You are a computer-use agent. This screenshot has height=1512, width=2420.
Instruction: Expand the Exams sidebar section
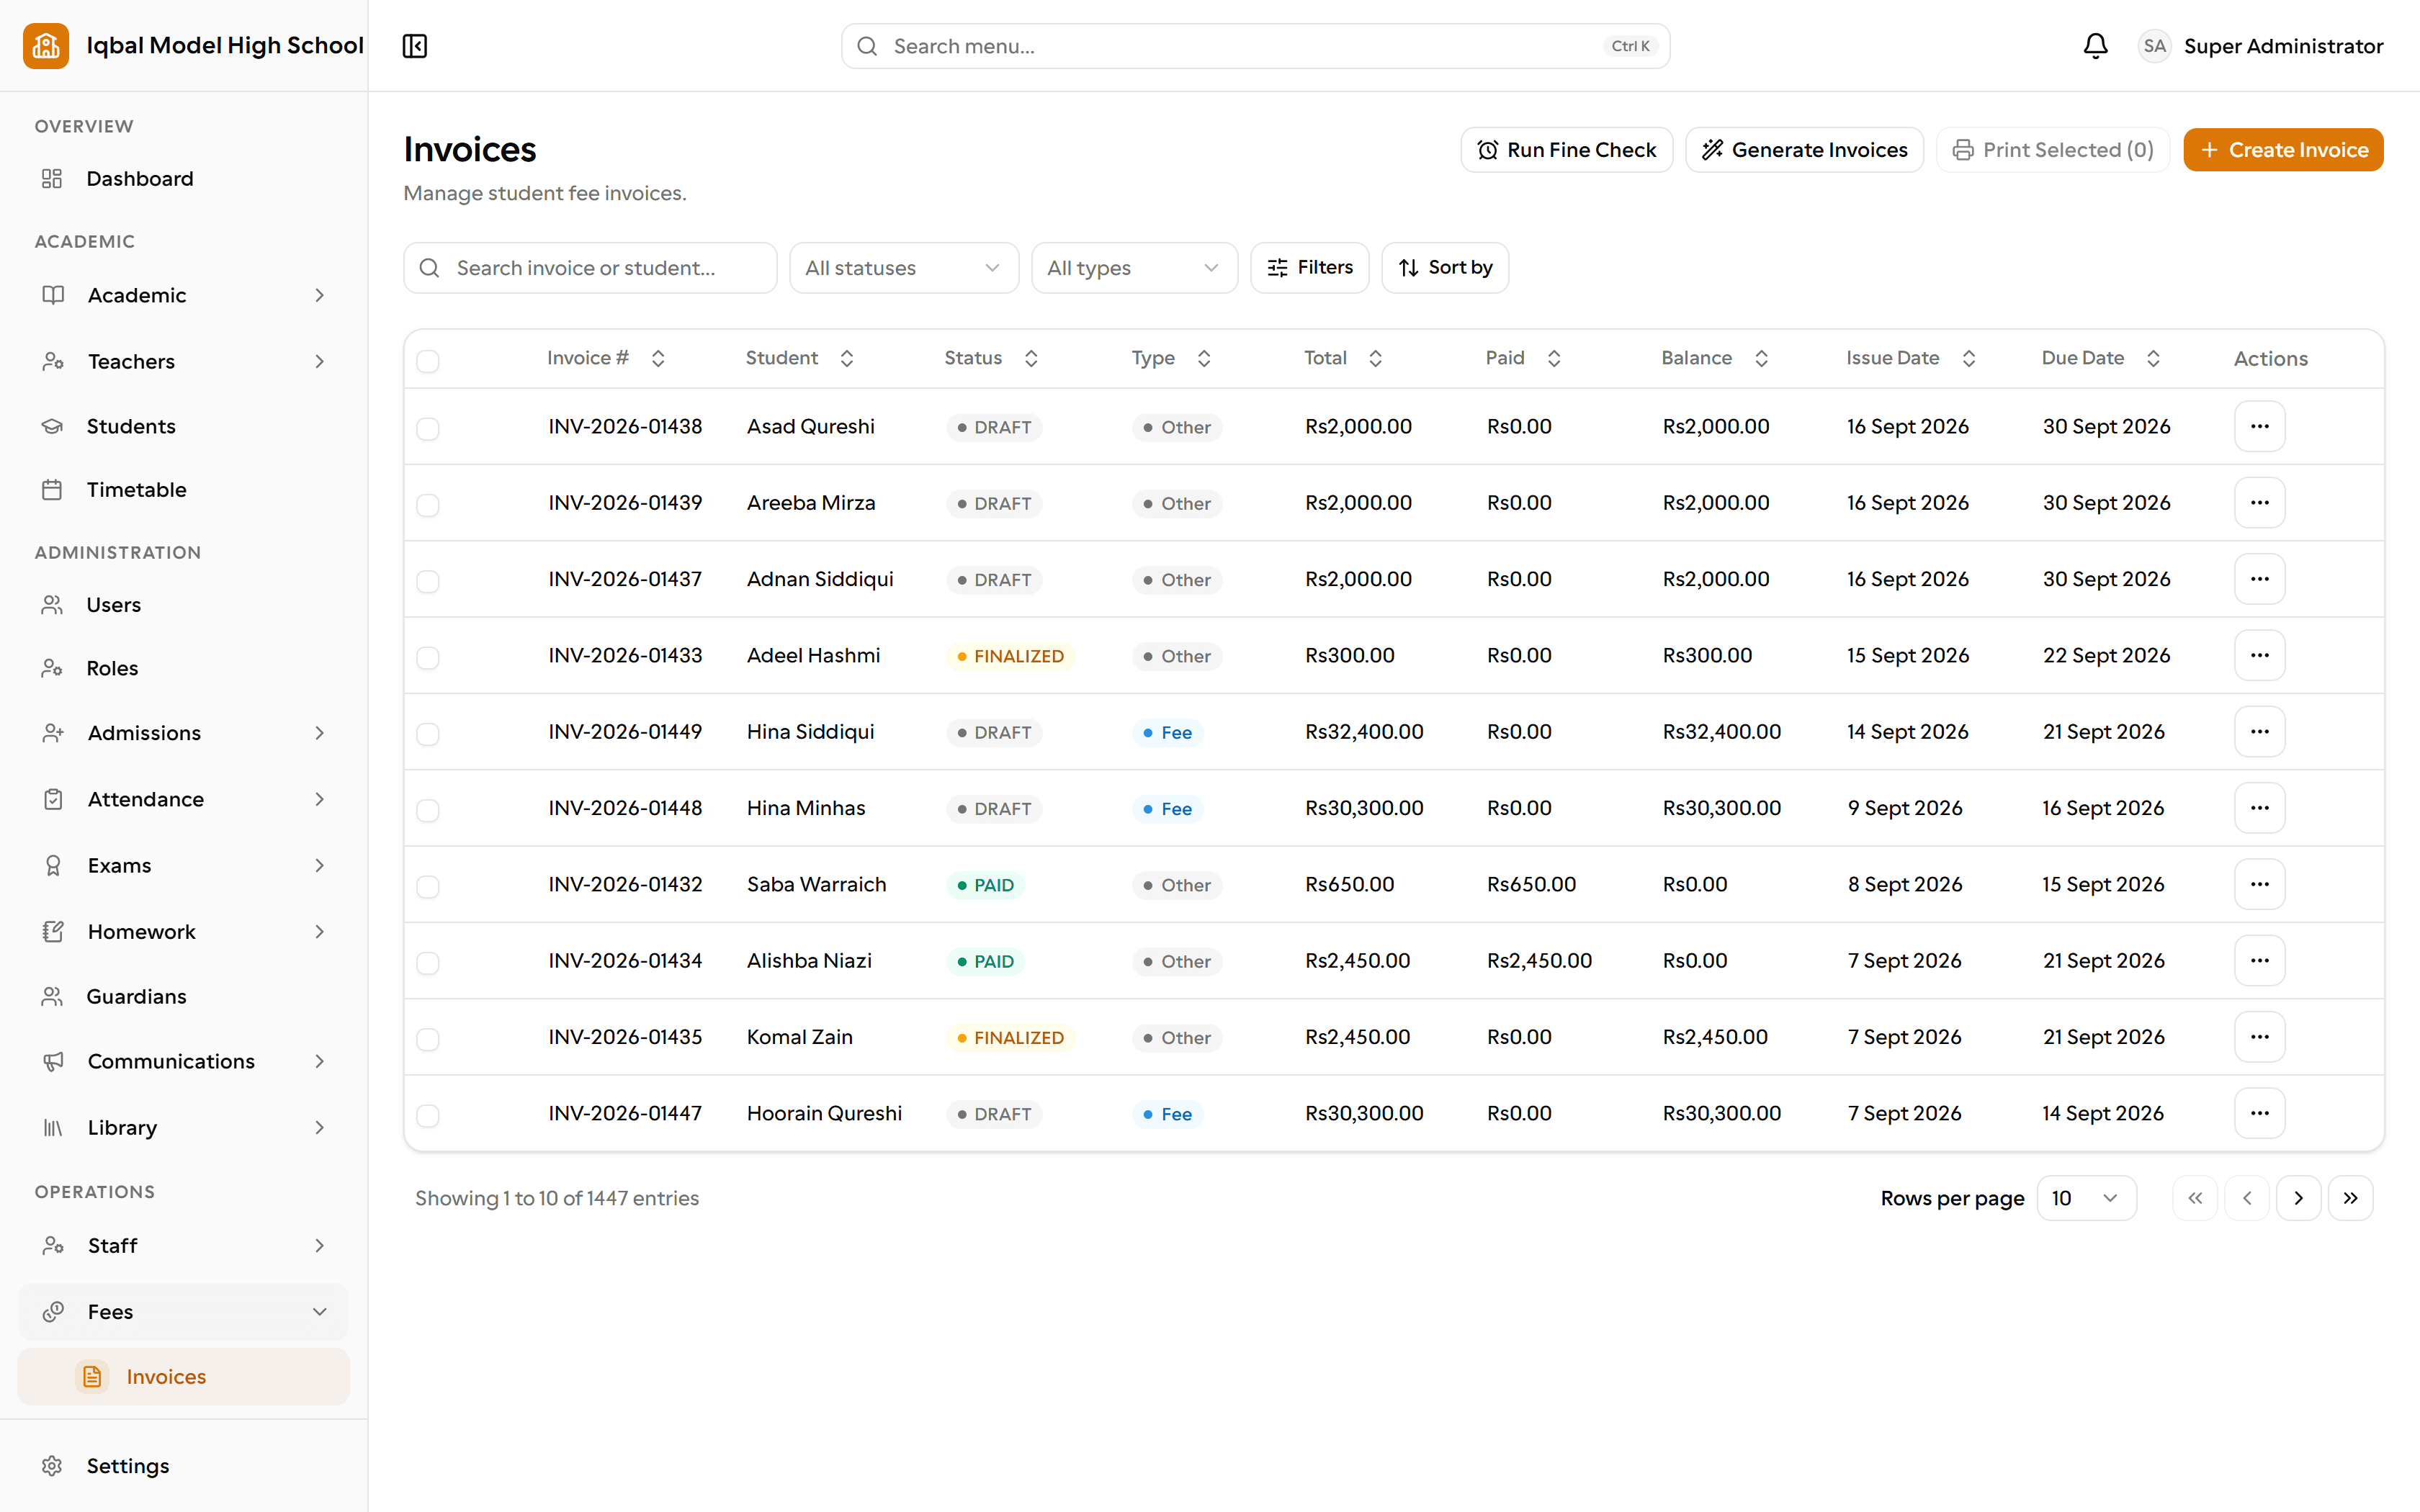coord(184,865)
